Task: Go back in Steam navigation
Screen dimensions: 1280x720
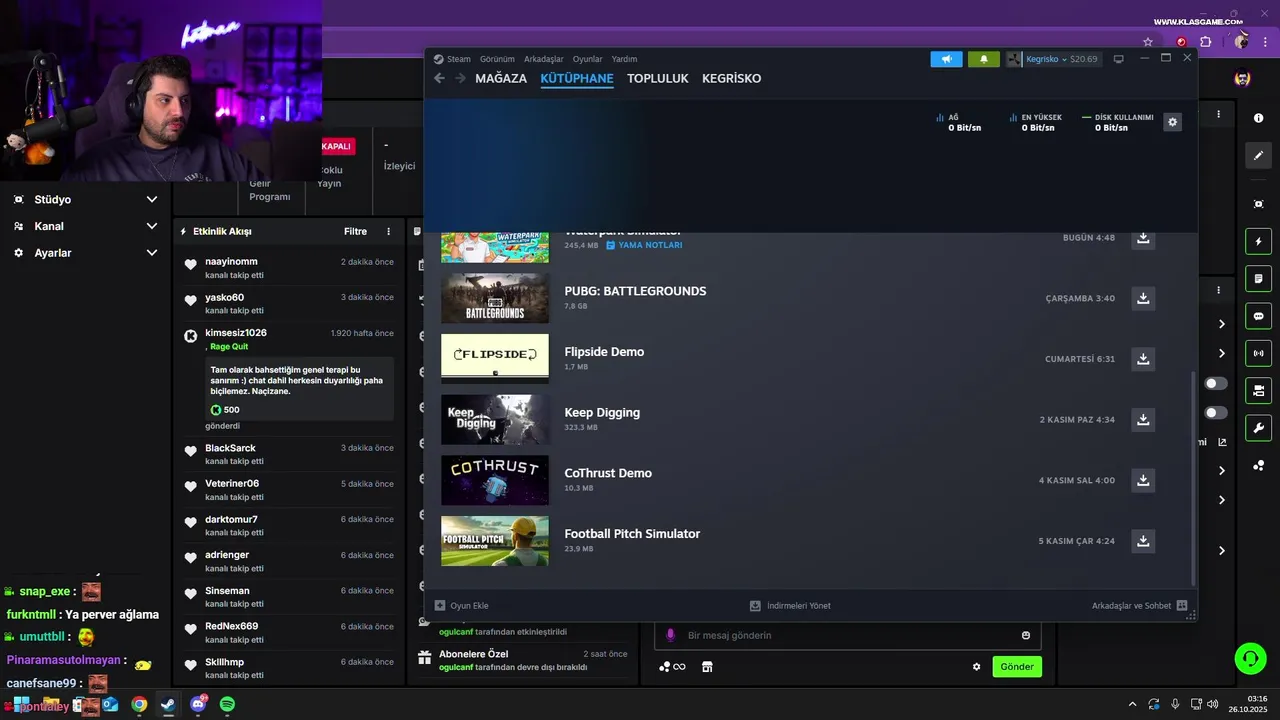Action: coord(439,78)
